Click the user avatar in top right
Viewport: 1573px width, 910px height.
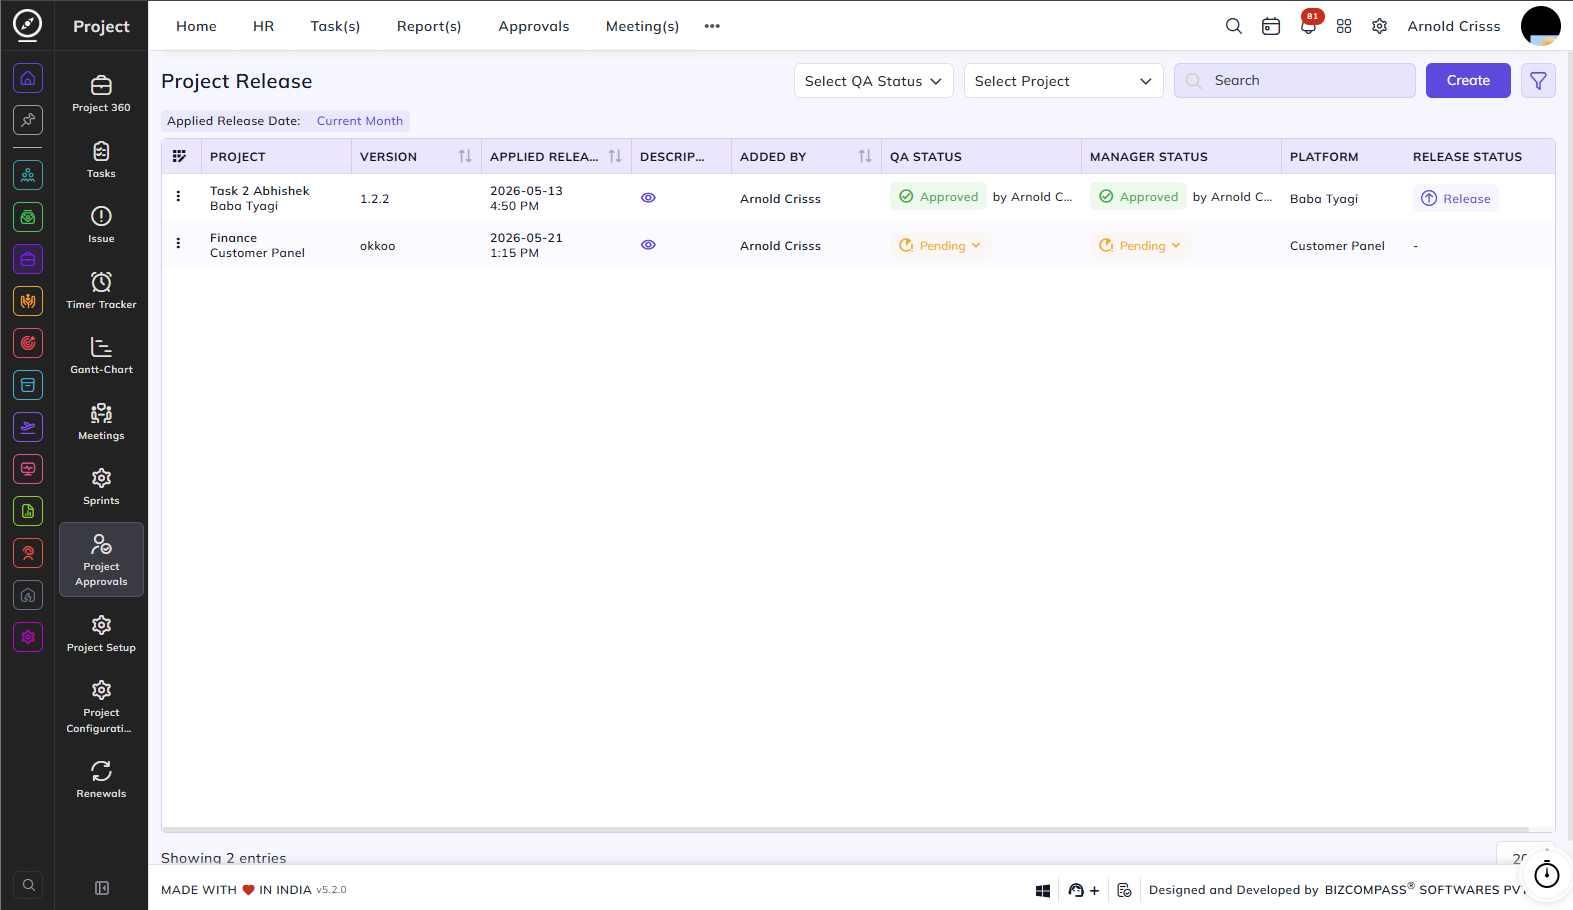[x=1540, y=26]
